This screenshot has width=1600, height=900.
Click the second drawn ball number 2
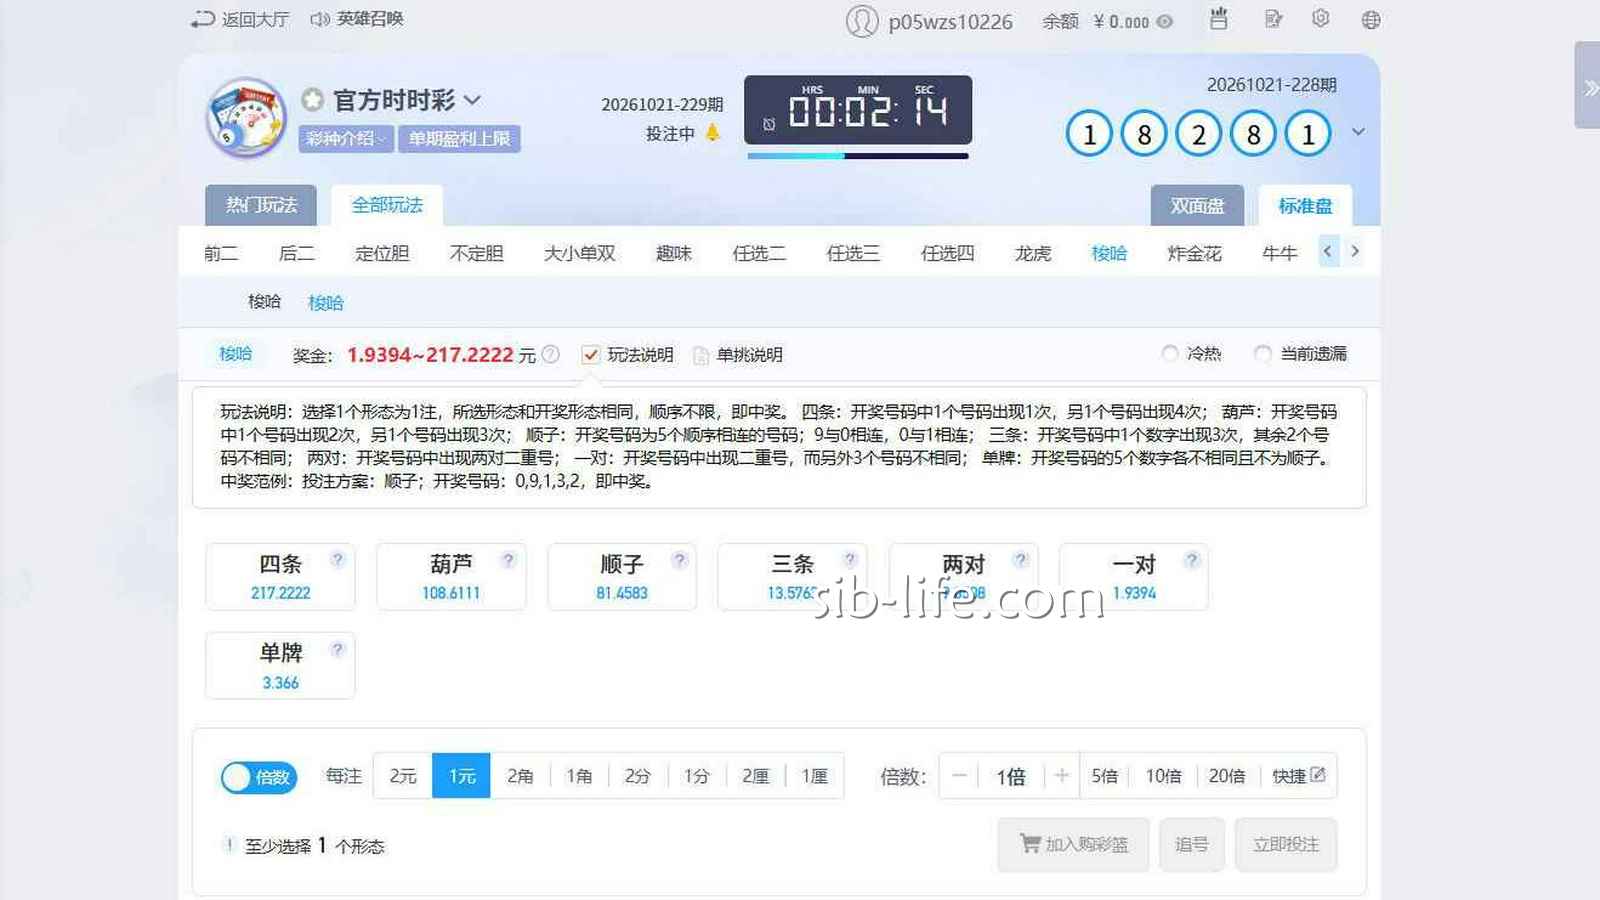[x=1198, y=134]
